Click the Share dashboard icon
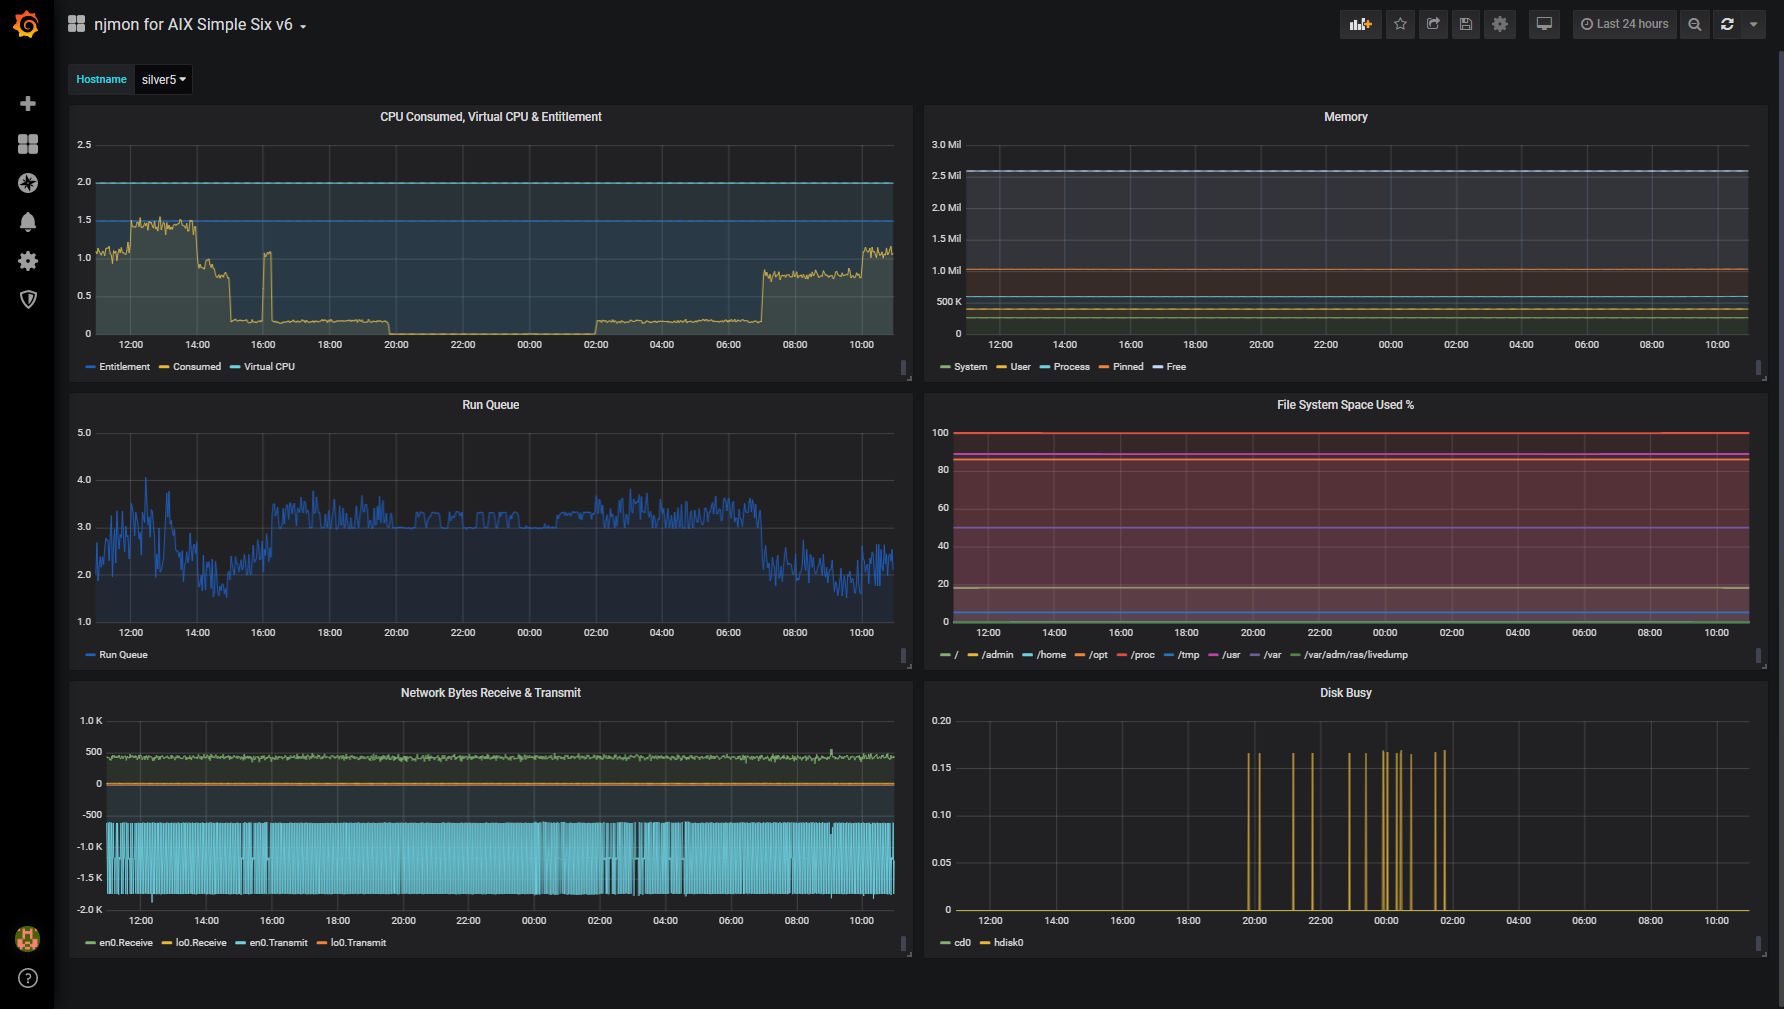Screen dimensions: 1784x1009 (1433, 24)
